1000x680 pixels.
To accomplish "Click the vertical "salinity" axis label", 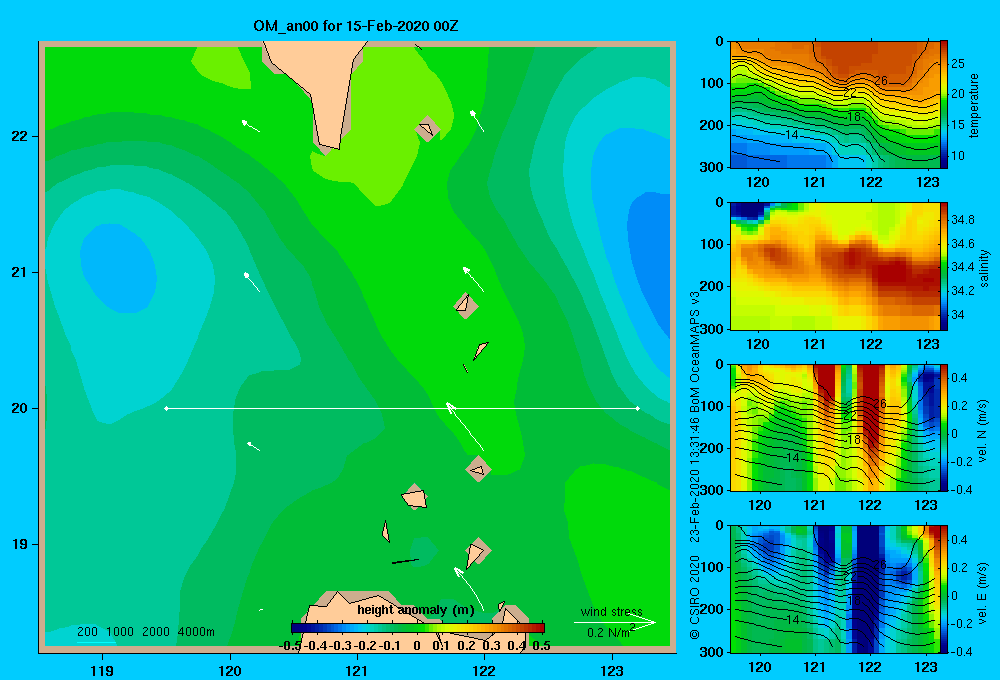I will point(985,268).
